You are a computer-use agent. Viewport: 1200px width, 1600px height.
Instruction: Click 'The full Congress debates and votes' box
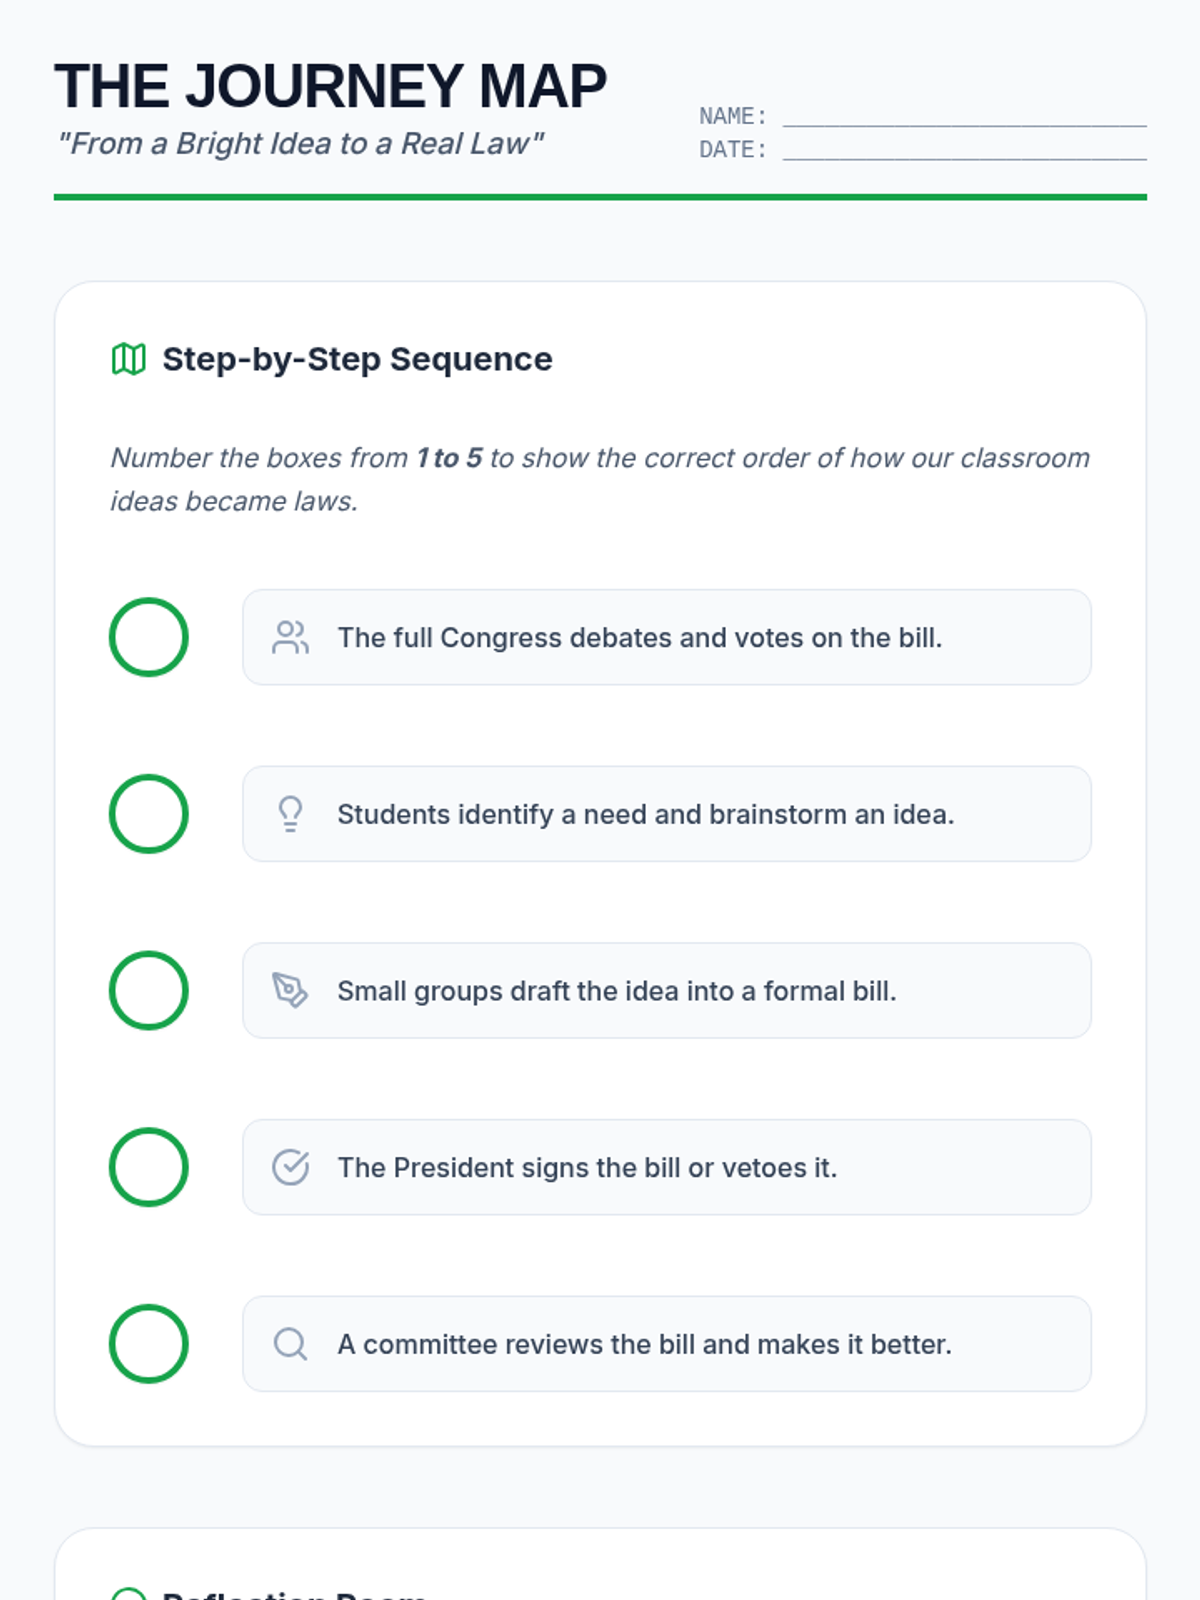(666, 637)
